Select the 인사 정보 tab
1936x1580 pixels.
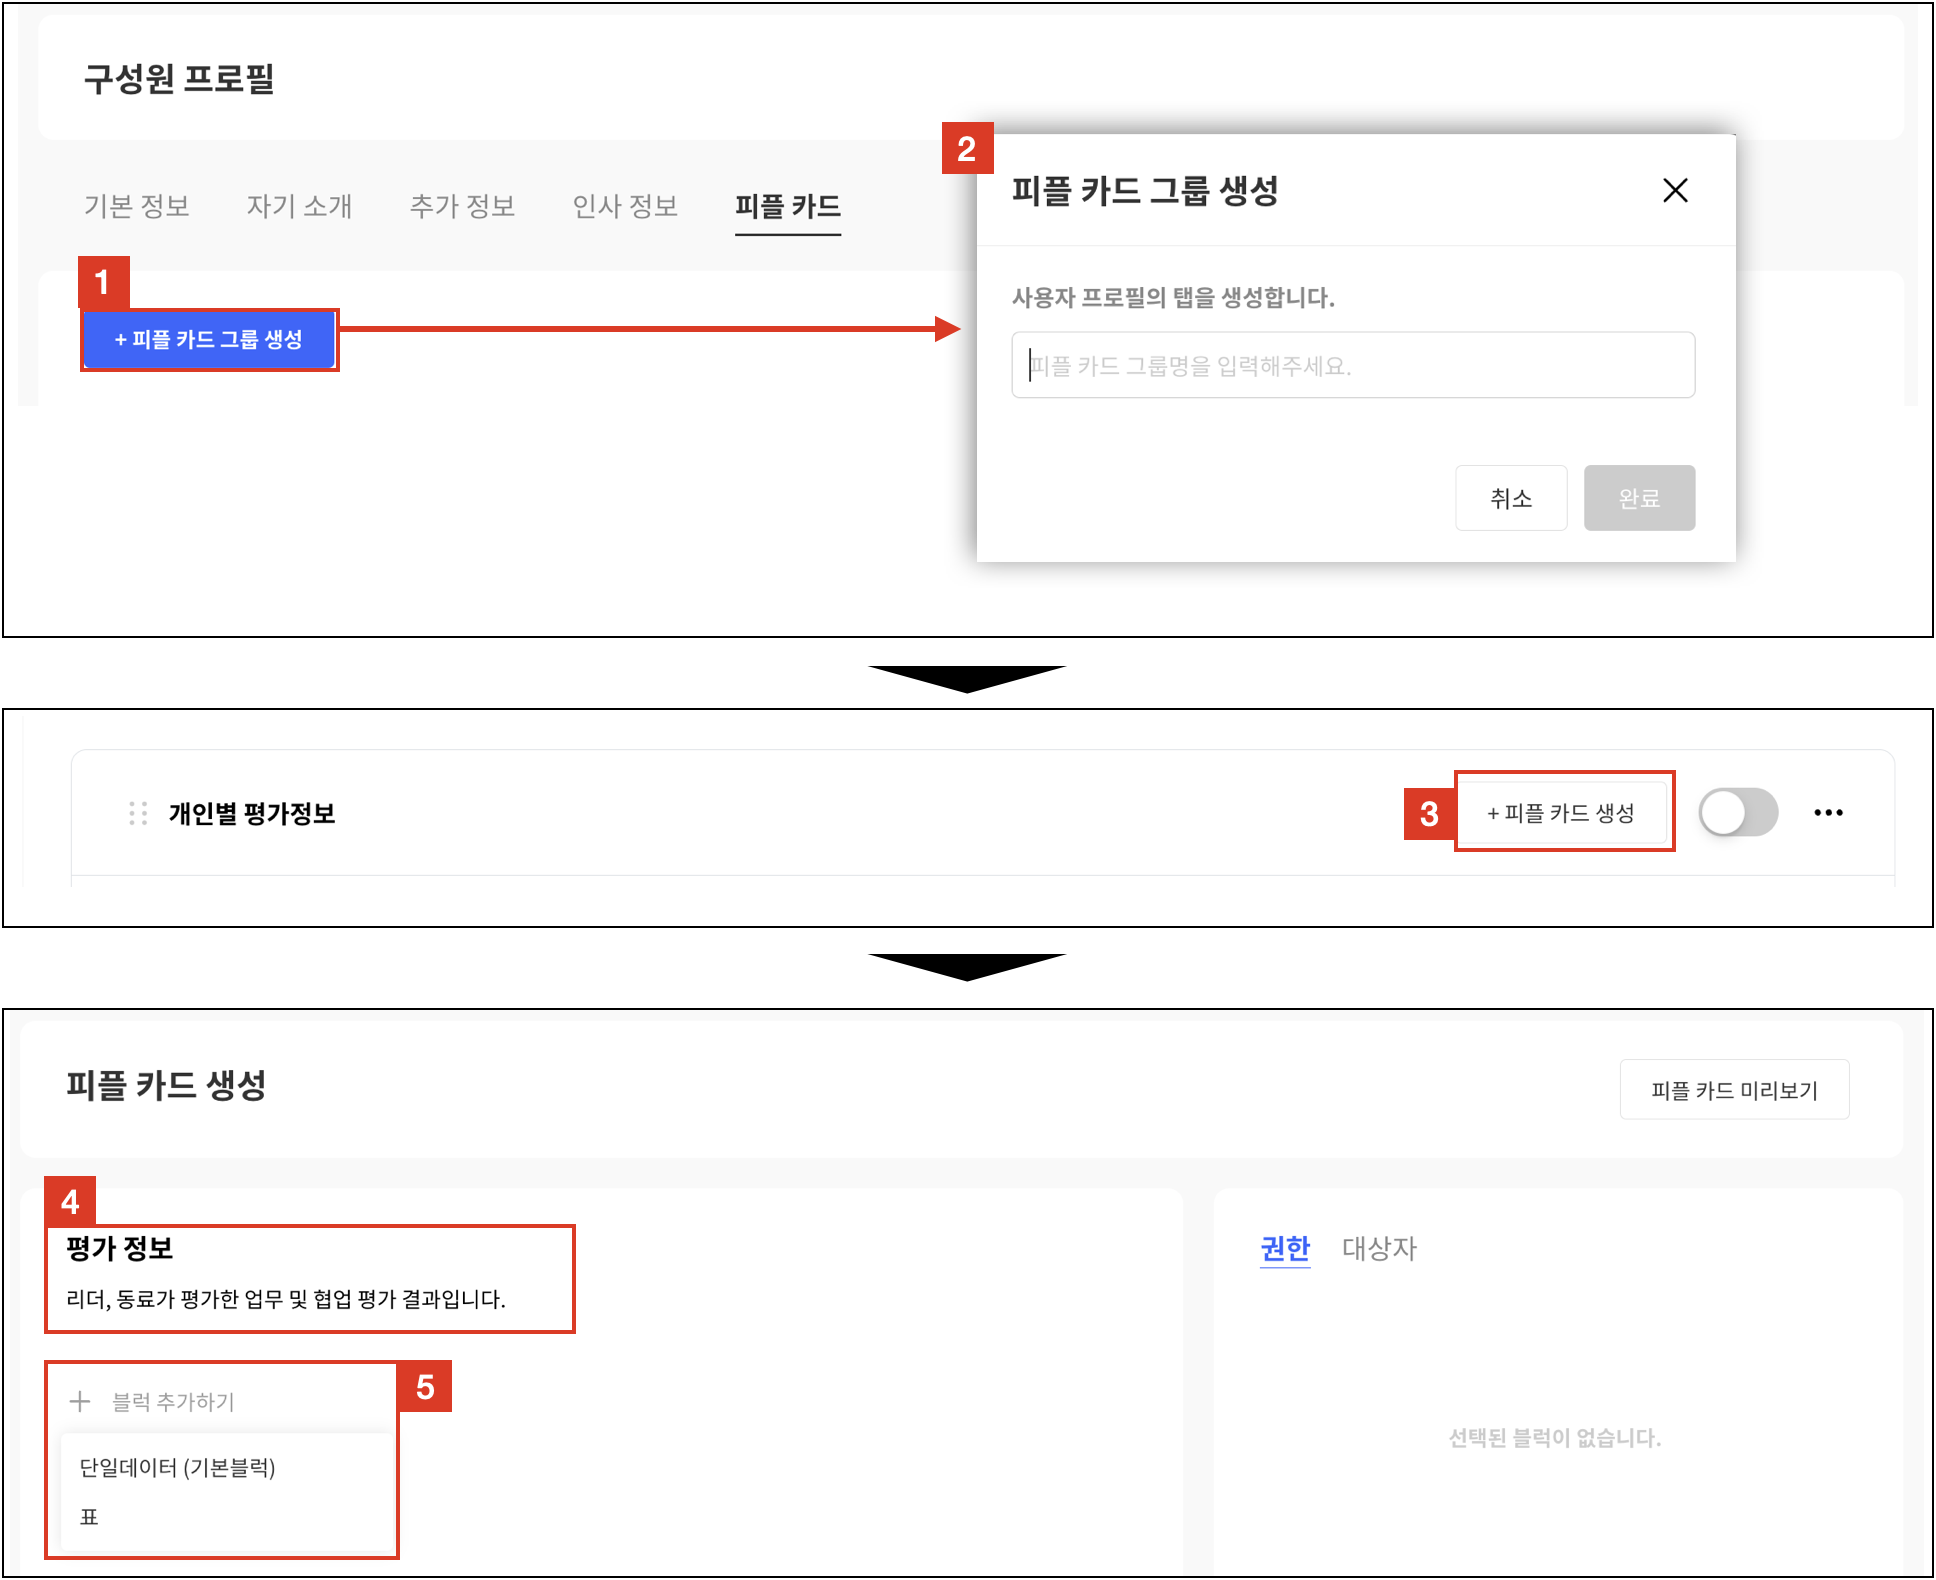coord(625,206)
